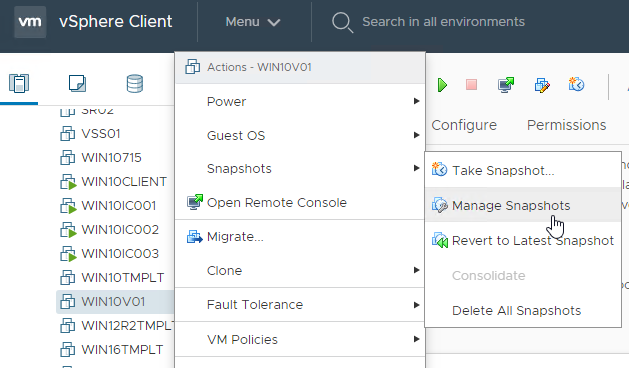Expand the Menu dropdown

[x=253, y=22]
